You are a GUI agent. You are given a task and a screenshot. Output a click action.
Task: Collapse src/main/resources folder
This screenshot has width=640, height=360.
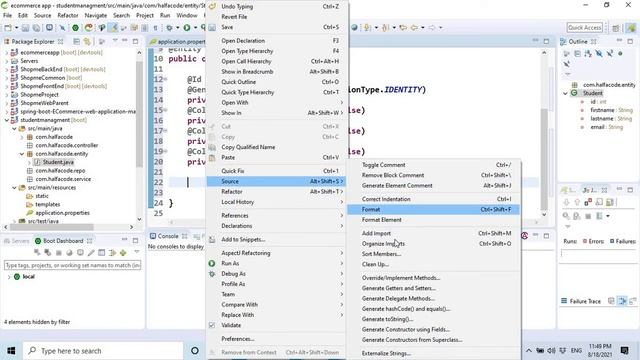(x=14, y=188)
